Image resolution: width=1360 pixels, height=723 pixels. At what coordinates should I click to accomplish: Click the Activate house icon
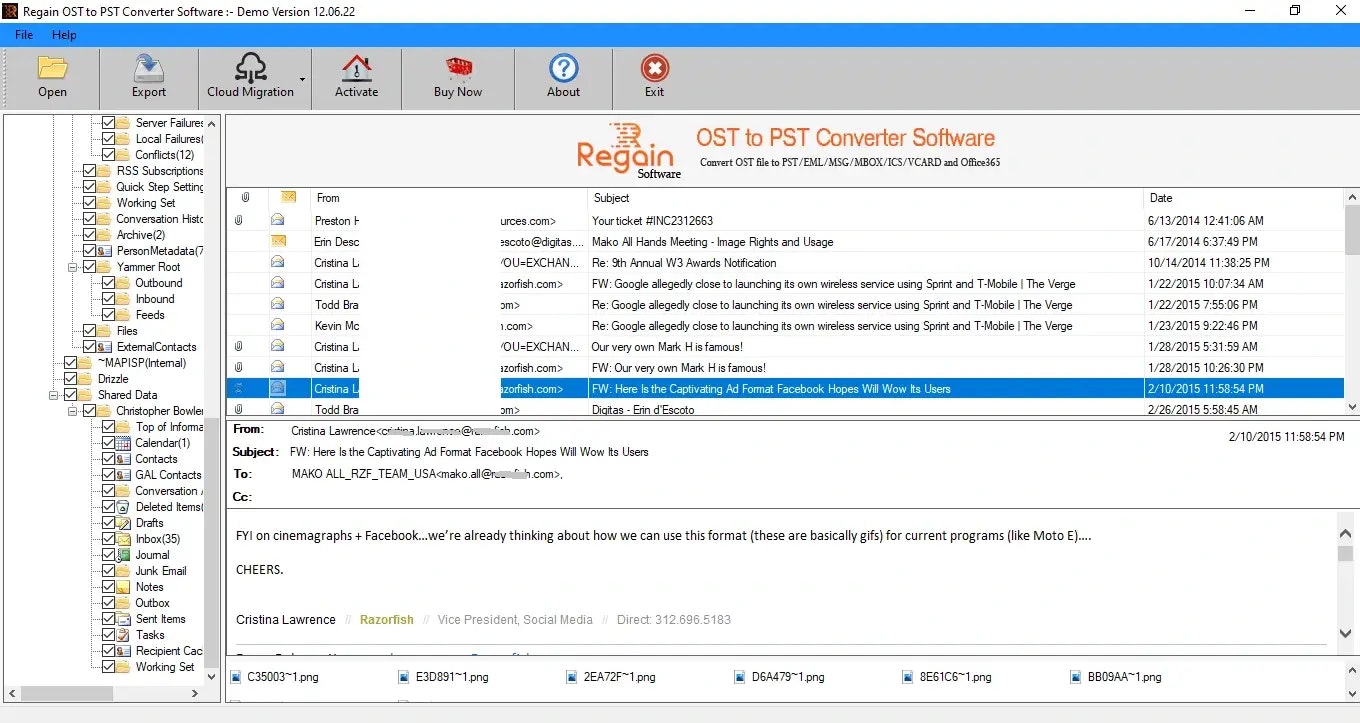tap(356, 68)
